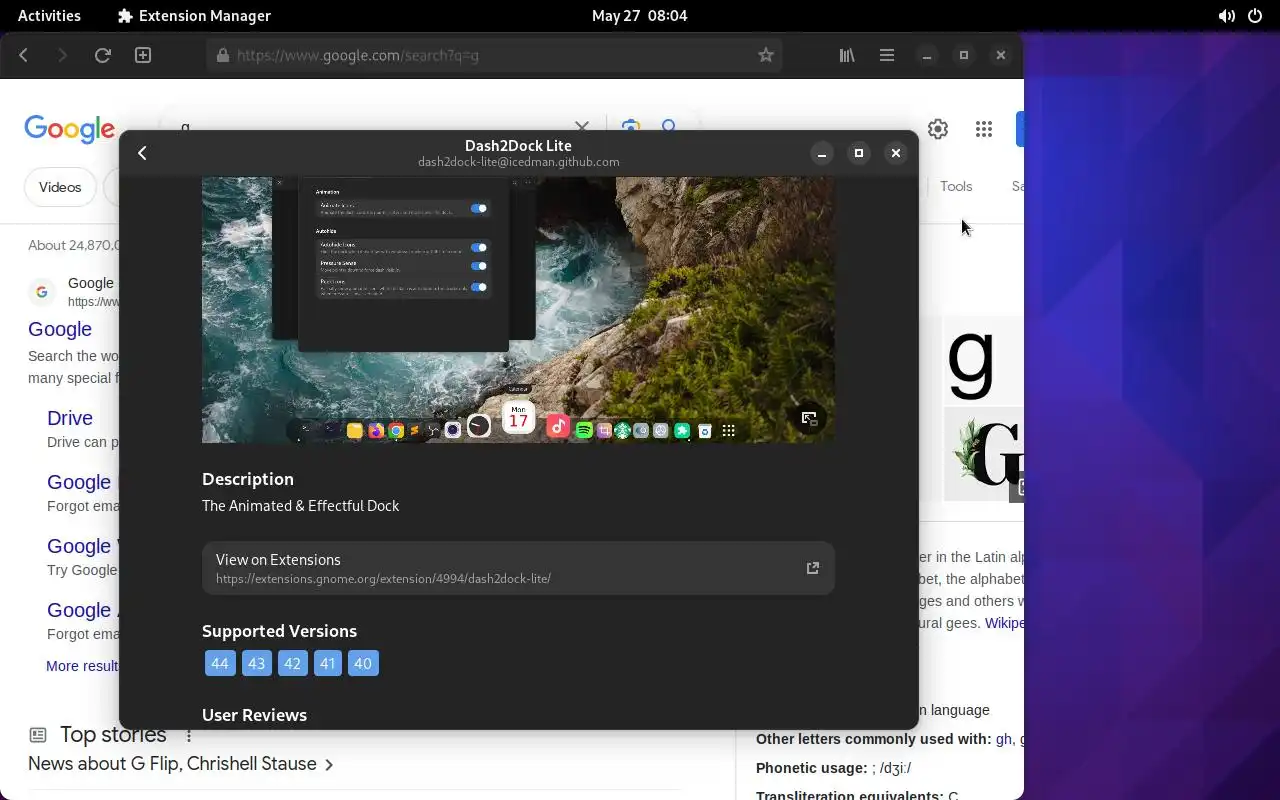Open the Wikipedia link in the knowledge panel

(1004, 623)
